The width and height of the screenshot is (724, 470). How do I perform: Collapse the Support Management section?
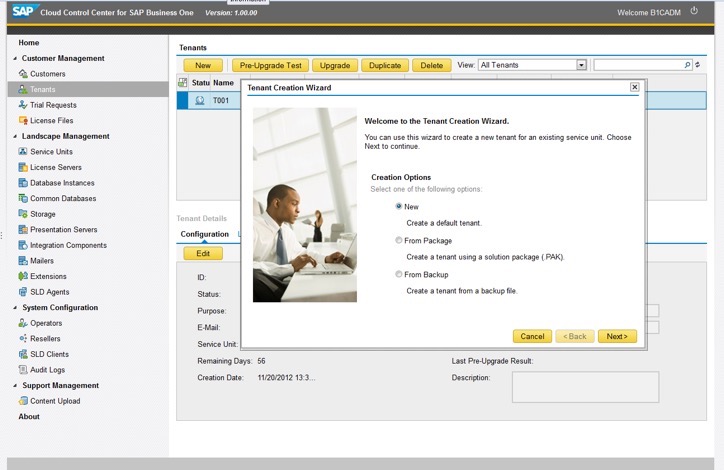tap(15, 386)
